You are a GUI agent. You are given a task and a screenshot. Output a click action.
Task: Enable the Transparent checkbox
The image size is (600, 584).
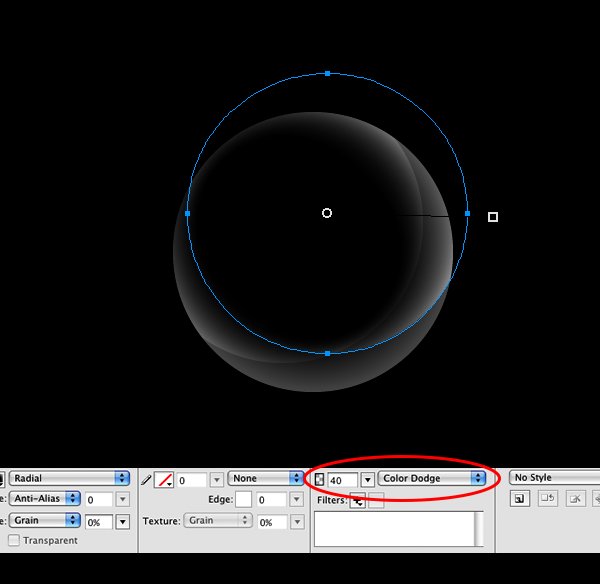(x=14, y=540)
